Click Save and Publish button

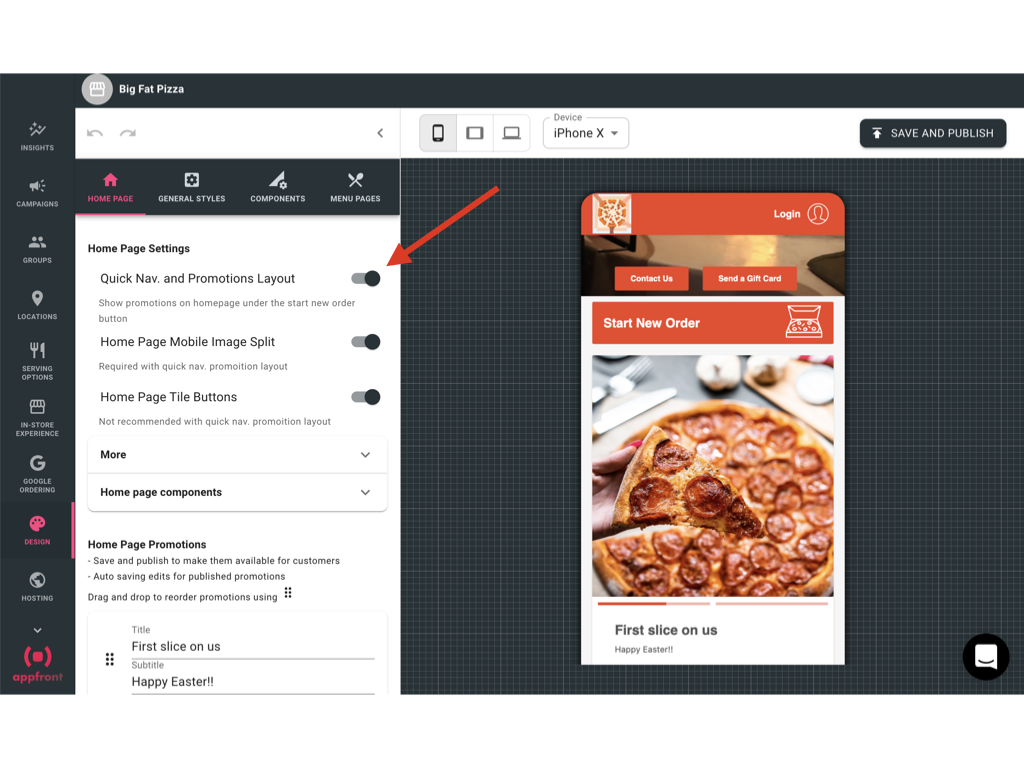tap(933, 133)
